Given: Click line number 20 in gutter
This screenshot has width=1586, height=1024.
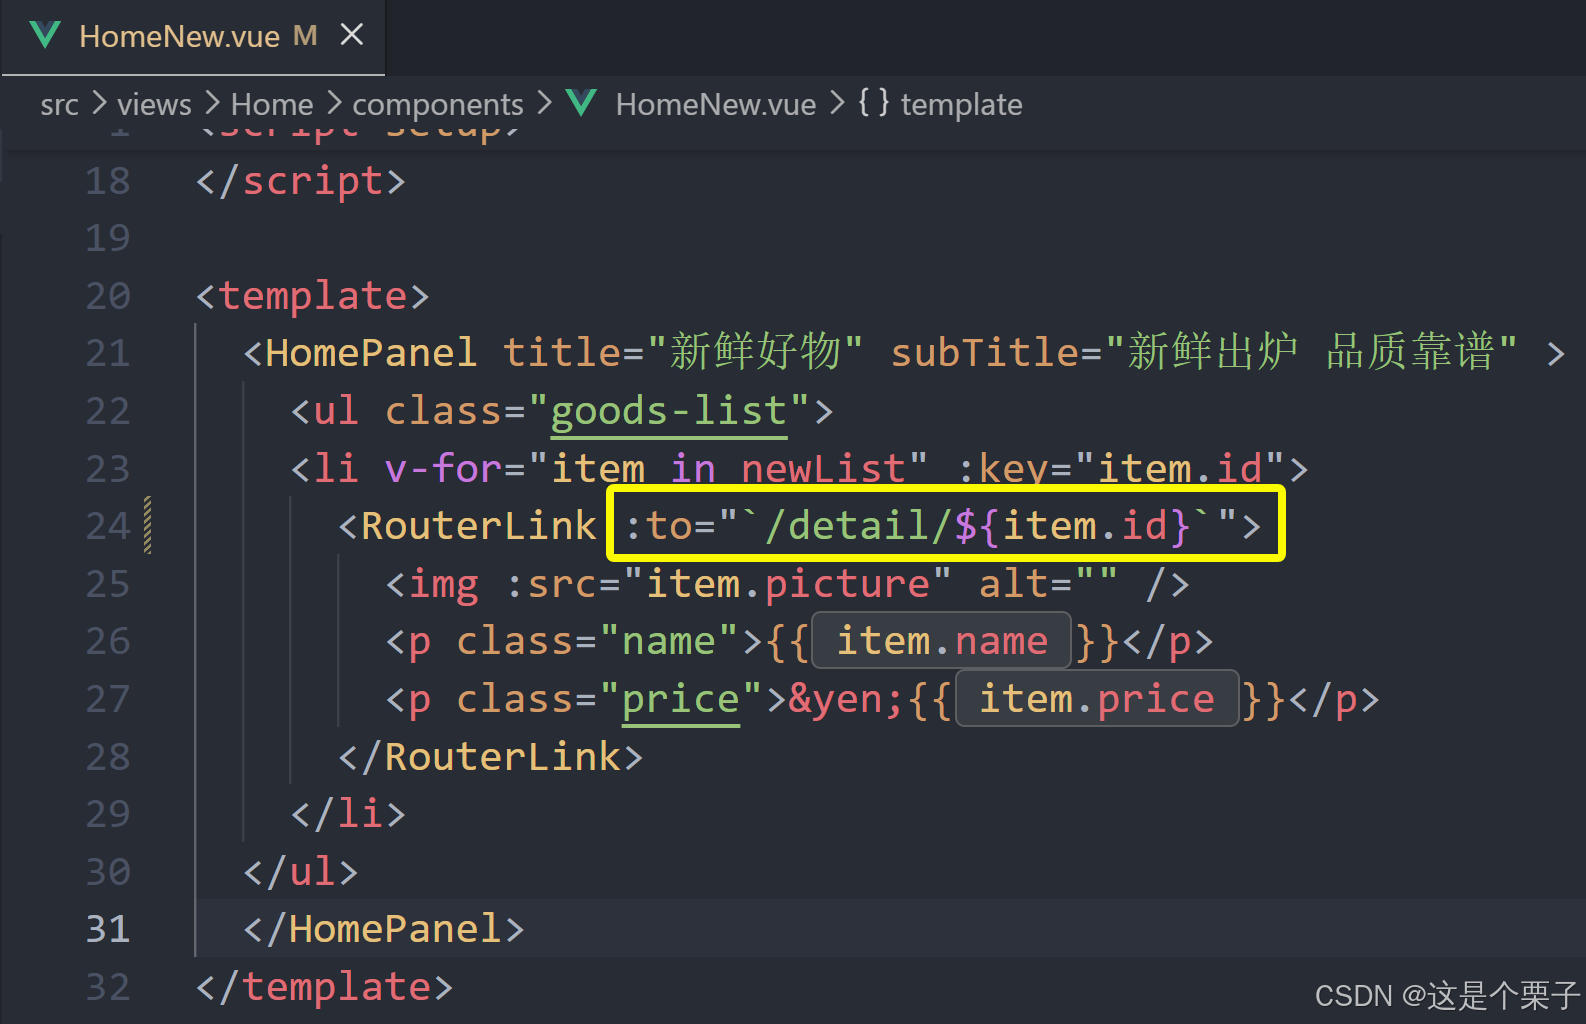Looking at the screenshot, I should click(108, 296).
